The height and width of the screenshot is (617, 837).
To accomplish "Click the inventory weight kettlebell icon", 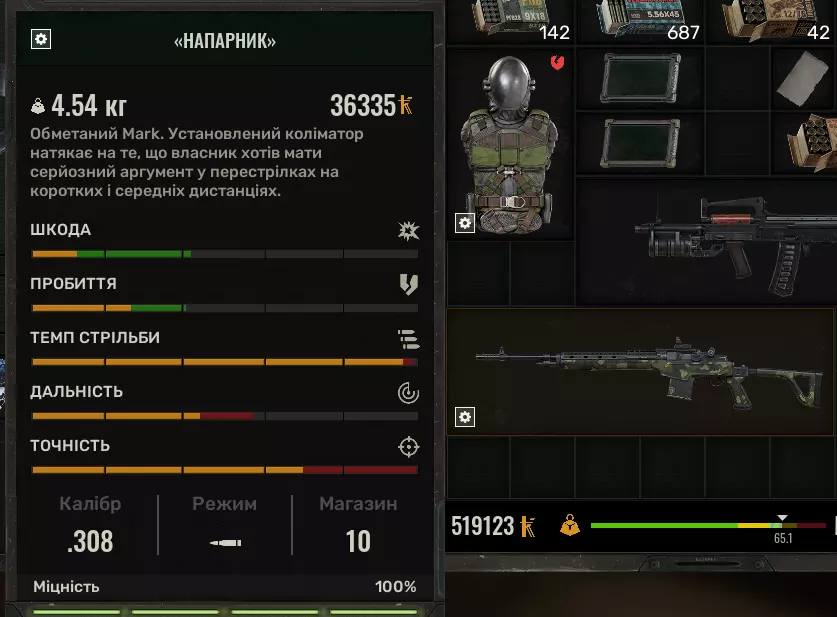I will point(570,525).
